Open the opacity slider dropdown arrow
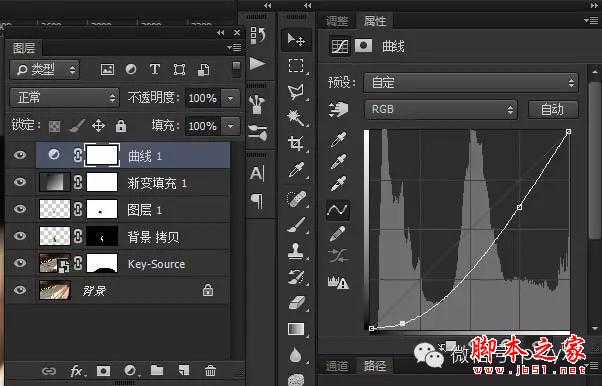The image size is (602, 386). (x=230, y=98)
